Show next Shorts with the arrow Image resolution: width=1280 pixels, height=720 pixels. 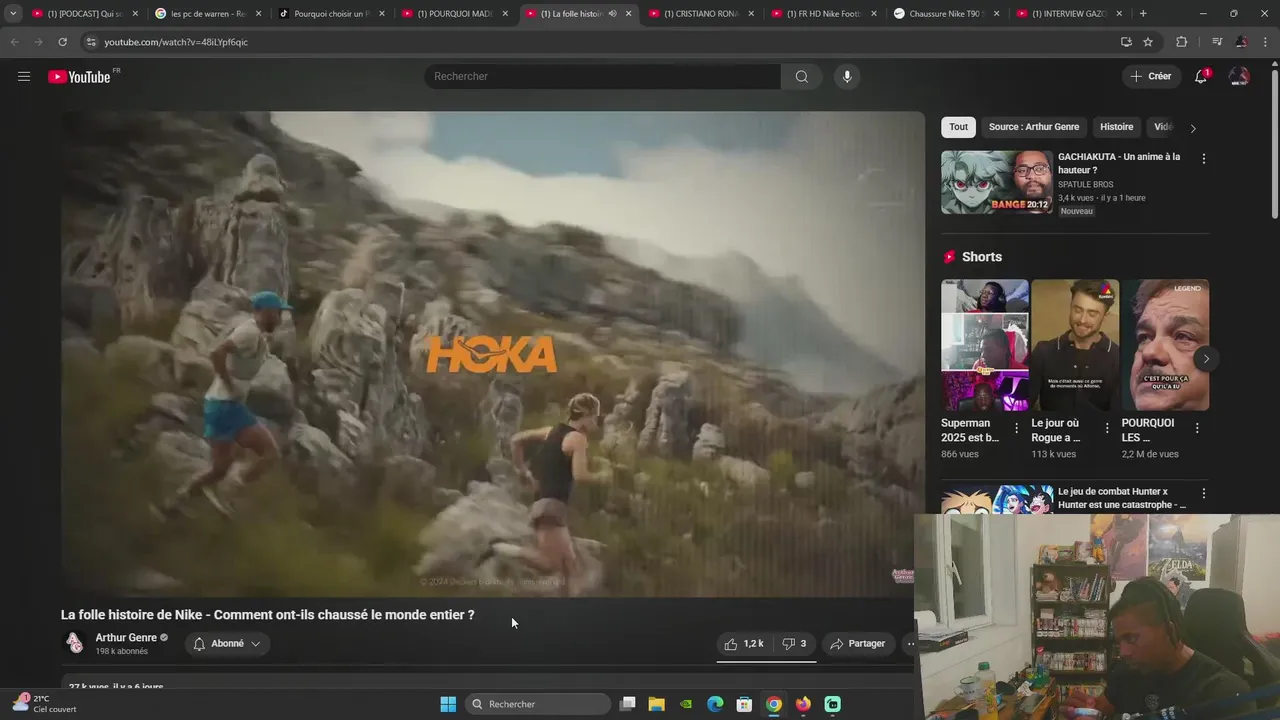pos(1206,359)
